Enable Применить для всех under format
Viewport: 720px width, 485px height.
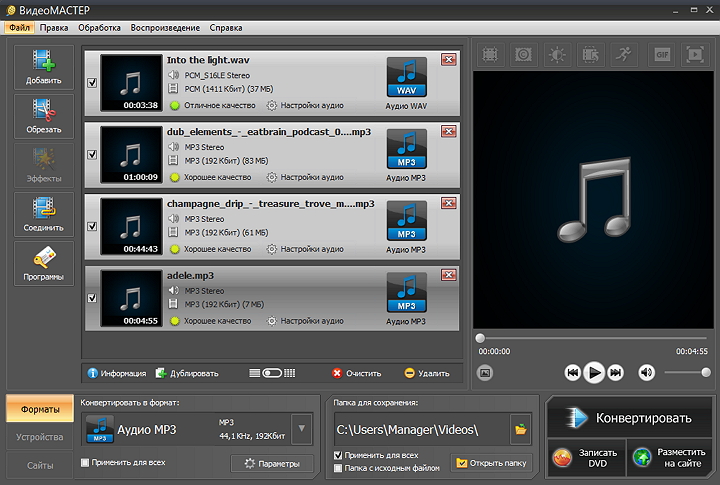coord(85,462)
